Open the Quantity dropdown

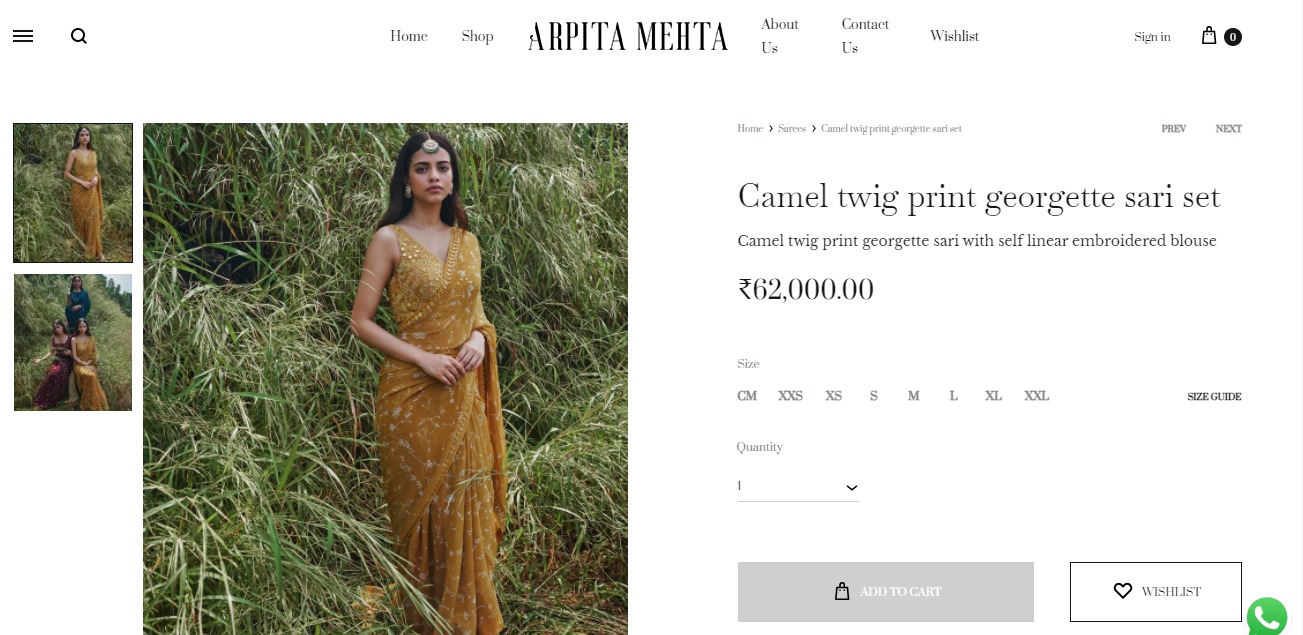[x=798, y=487]
